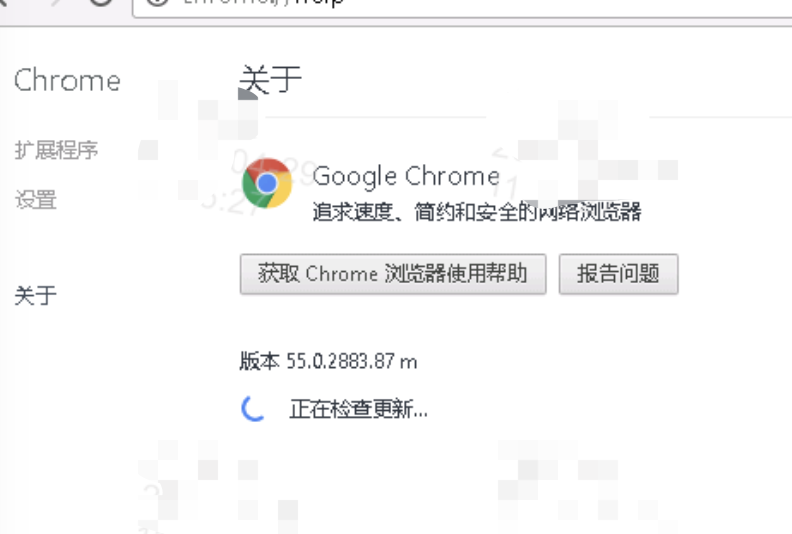Click the 关于 page heading
The width and height of the screenshot is (792, 534).
(270, 79)
